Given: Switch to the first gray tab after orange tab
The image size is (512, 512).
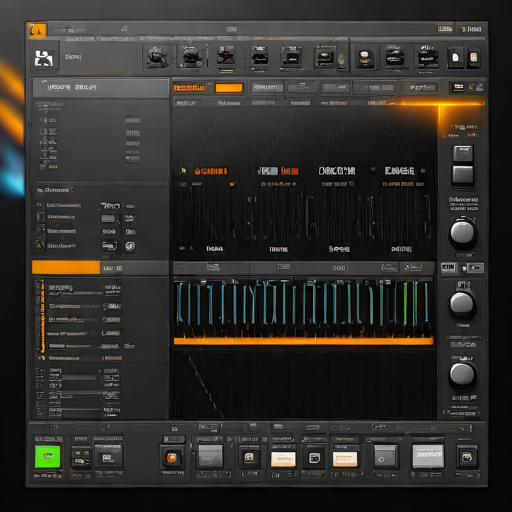Looking at the screenshot, I should click(267, 88).
